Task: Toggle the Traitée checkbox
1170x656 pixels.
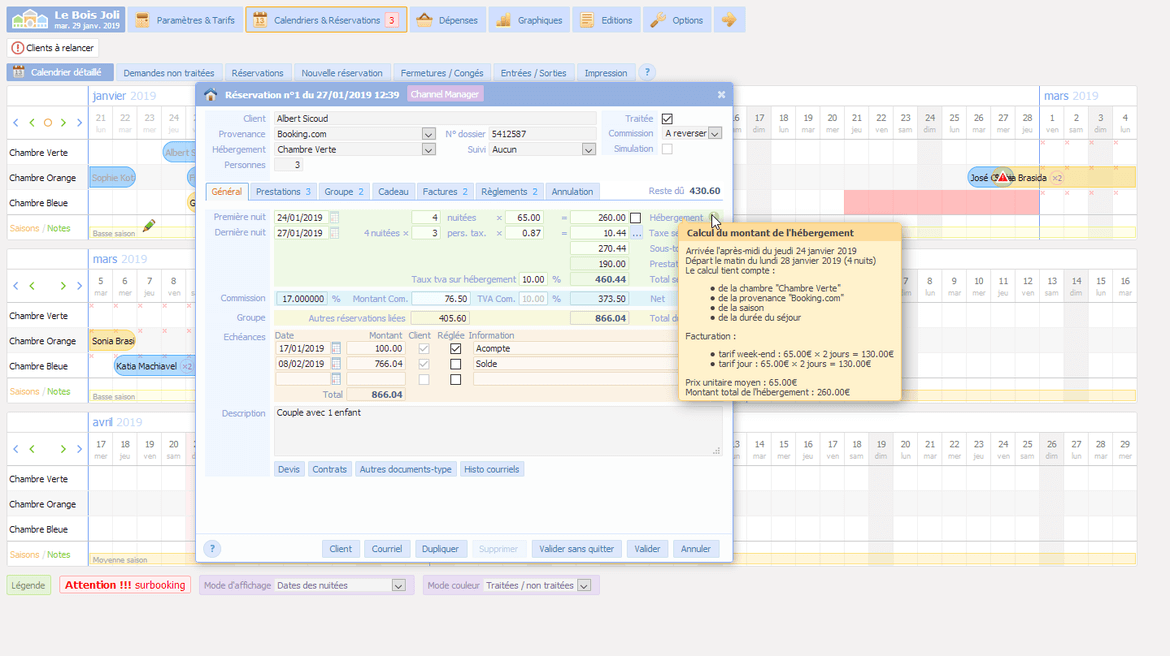Action: (667, 119)
